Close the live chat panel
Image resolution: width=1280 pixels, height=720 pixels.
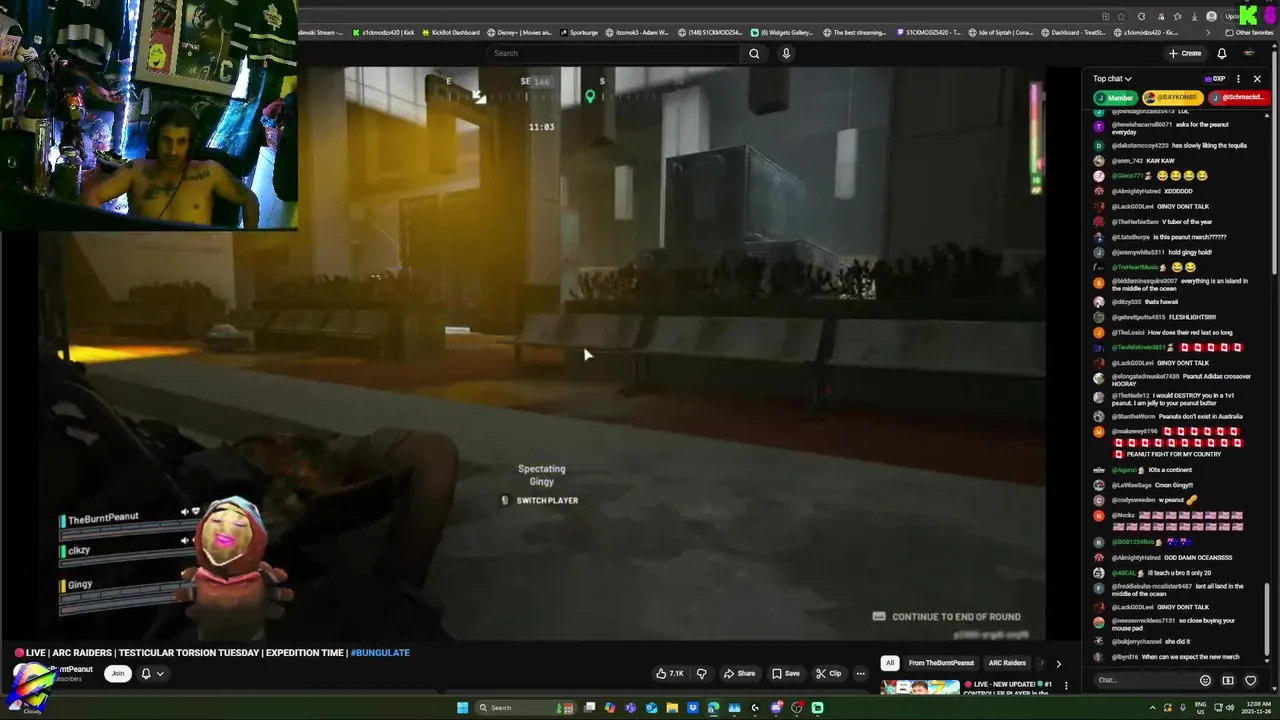pos(1257,79)
